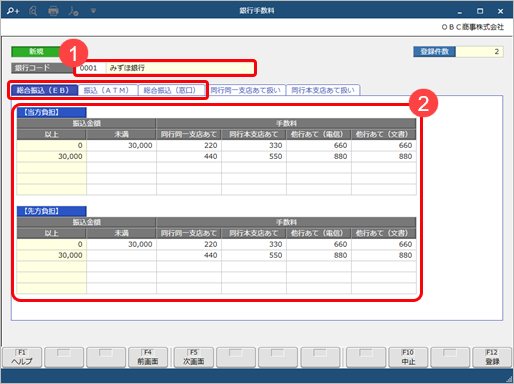Close the 銀行手数料 window
The height and width of the screenshot is (384, 514).
point(500,11)
